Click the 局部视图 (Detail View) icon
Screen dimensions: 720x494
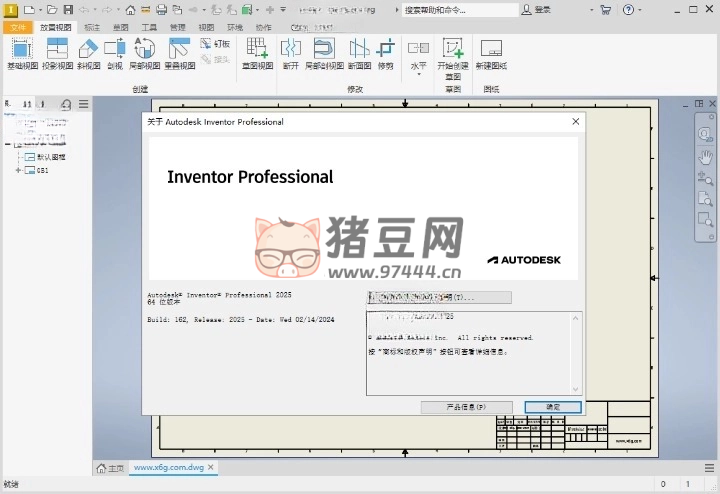coord(145,52)
